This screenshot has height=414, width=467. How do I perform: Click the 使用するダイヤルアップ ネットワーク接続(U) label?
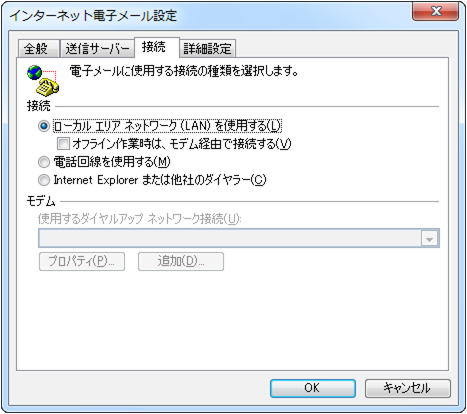coord(139,219)
